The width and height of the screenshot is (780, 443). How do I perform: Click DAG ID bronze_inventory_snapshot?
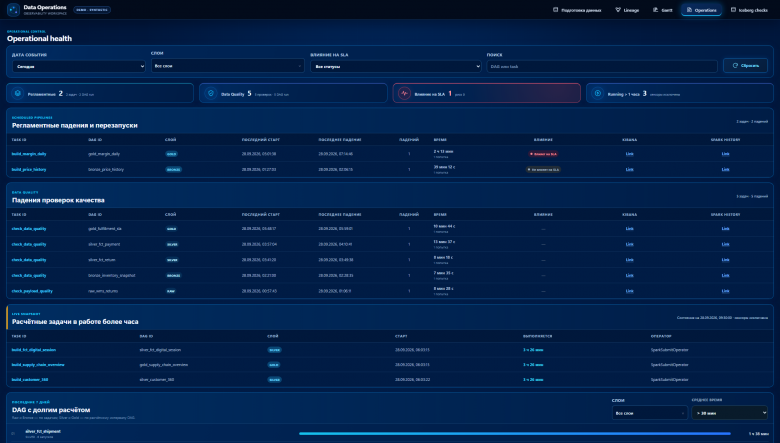(112, 275)
